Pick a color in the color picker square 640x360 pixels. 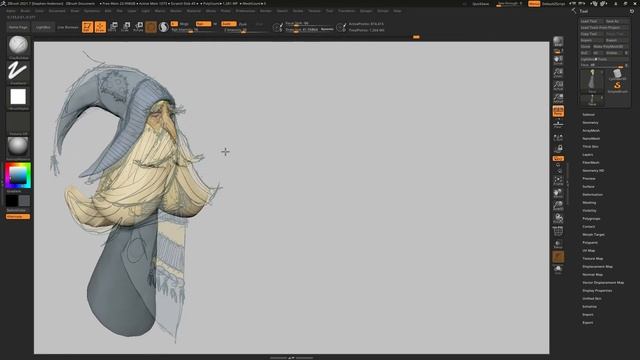(18, 176)
